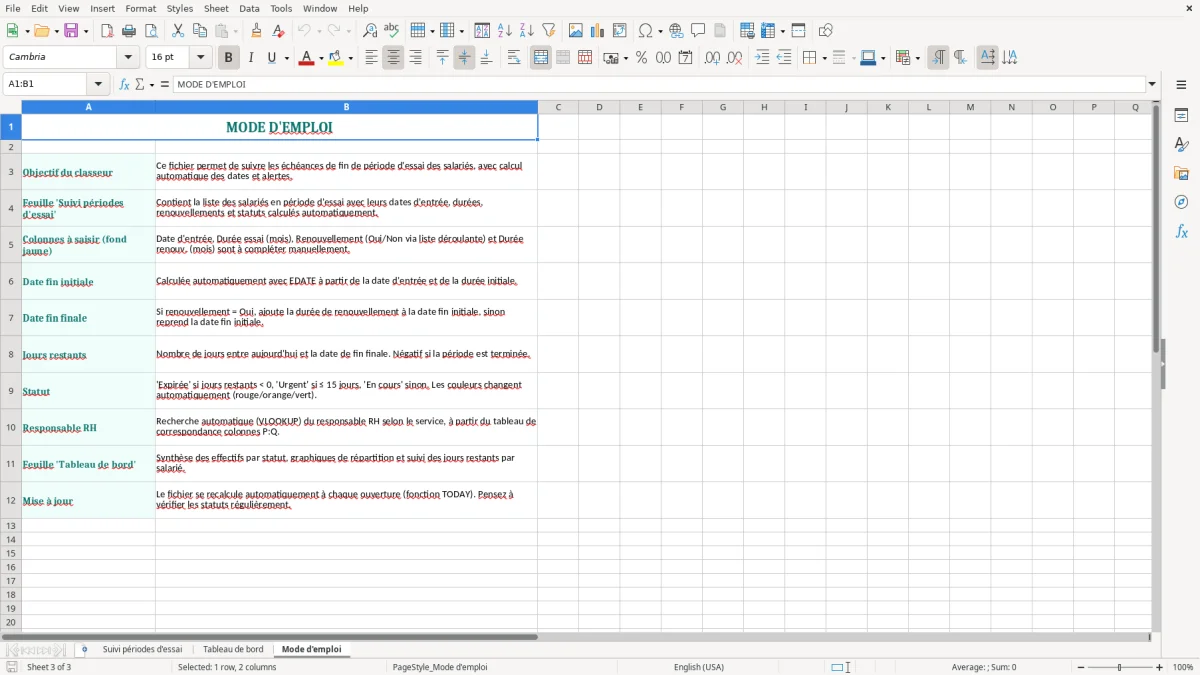Toggle Wrap Text
1200x675 pixels.
pyautogui.click(x=514, y=58)
